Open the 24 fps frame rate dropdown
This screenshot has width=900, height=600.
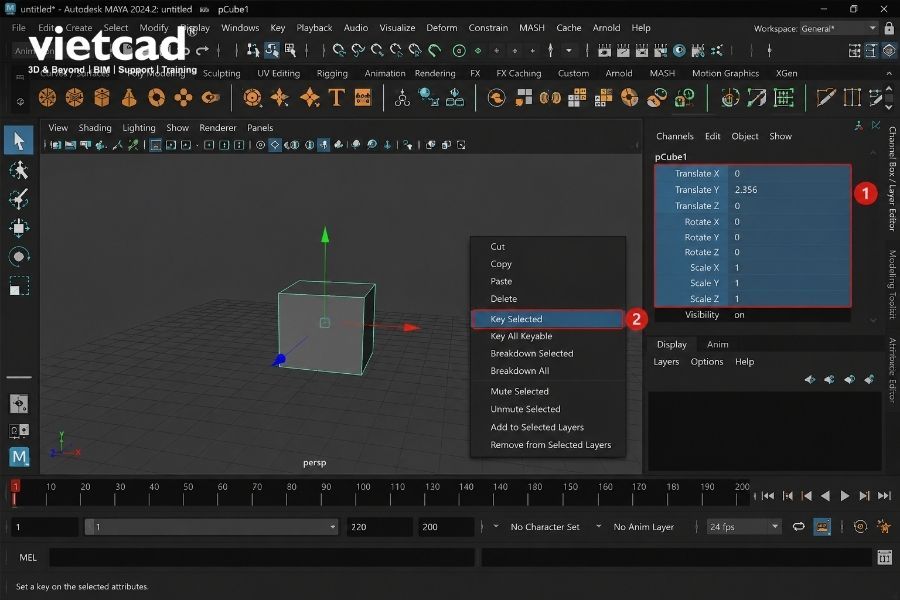point(744,527)
